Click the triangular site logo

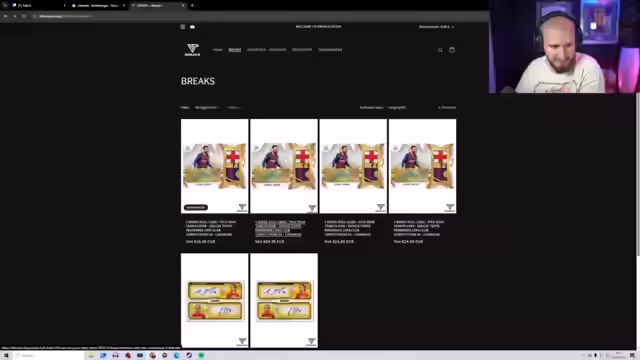click(x=192, y=50)
